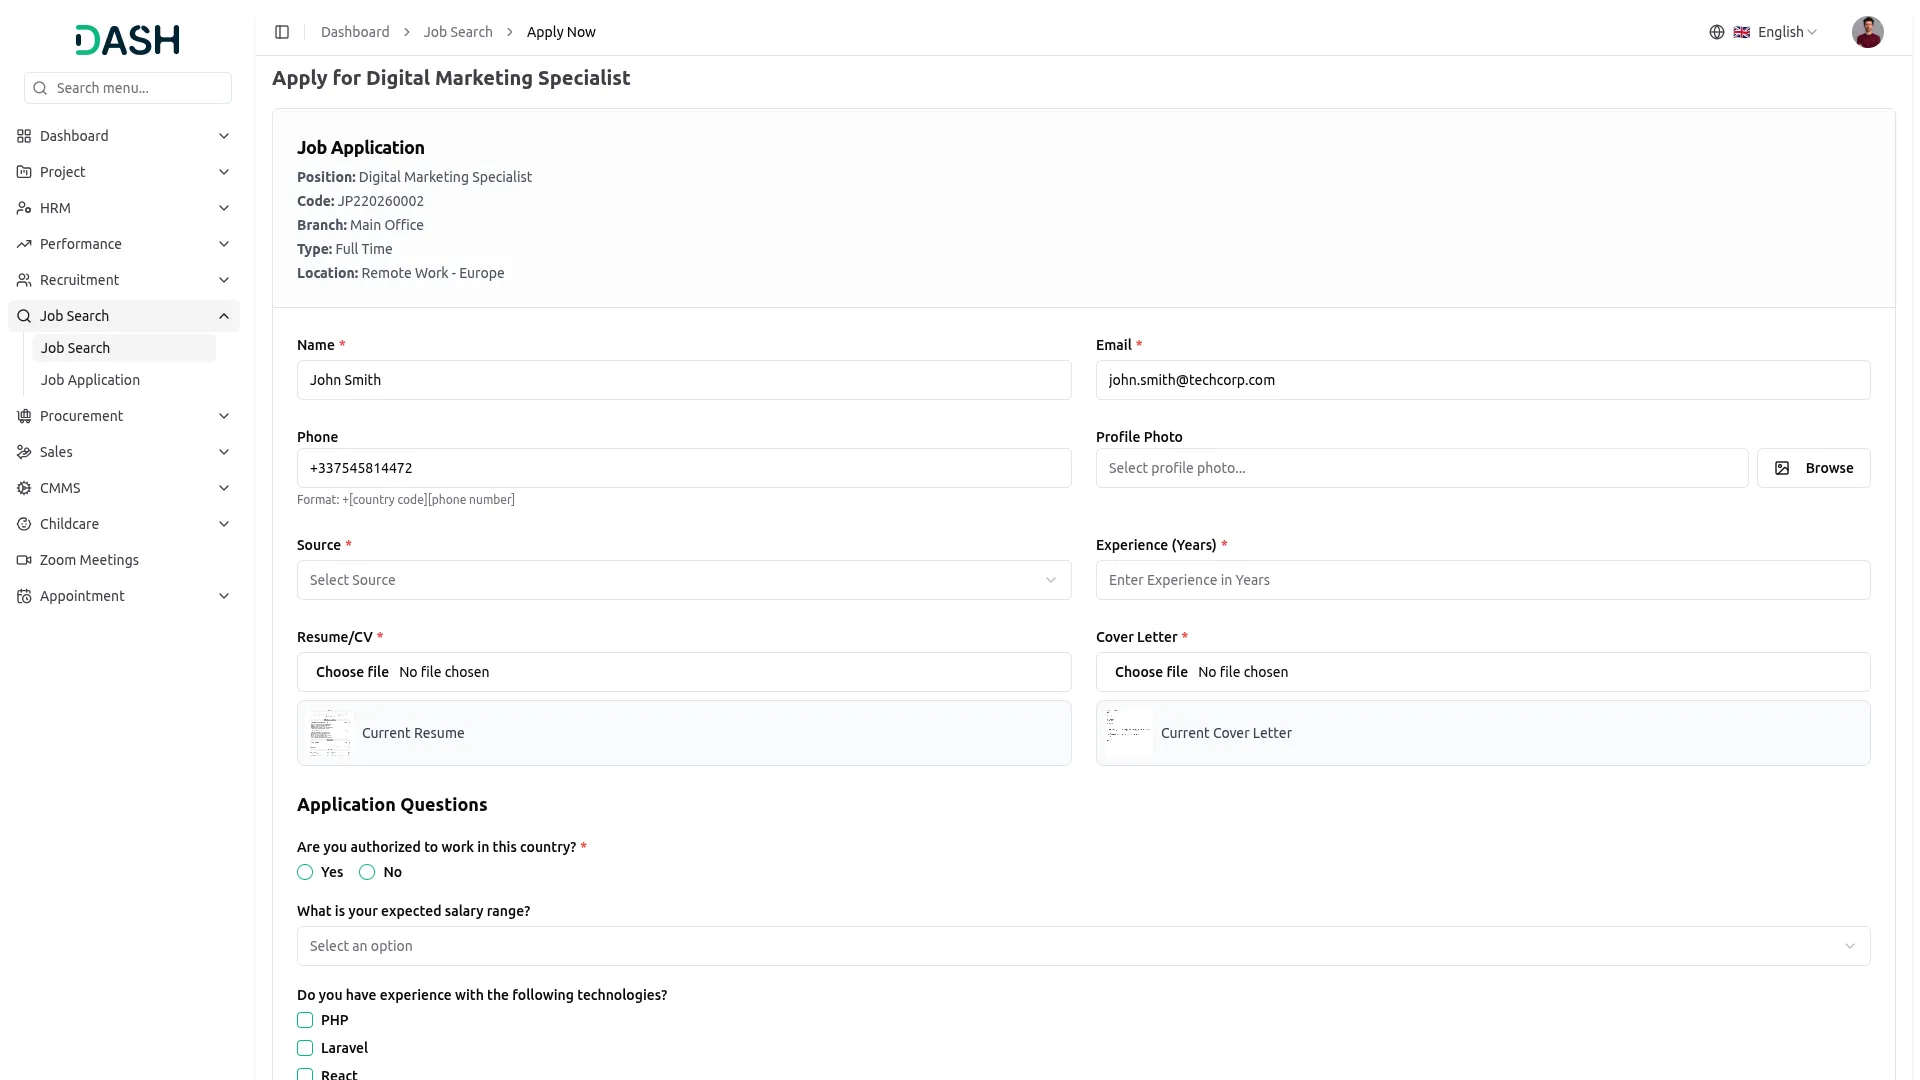Select No for work authorization

367,872
